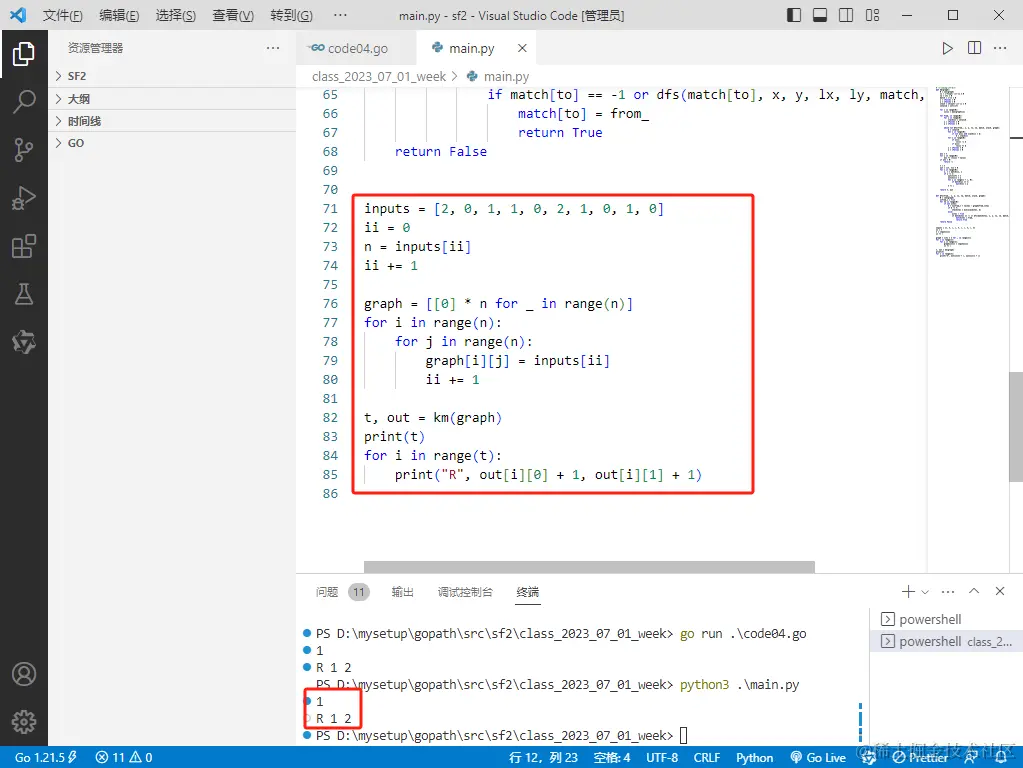
Task: Open terminal panel more actions ellipsis
Action: (948, 592)
